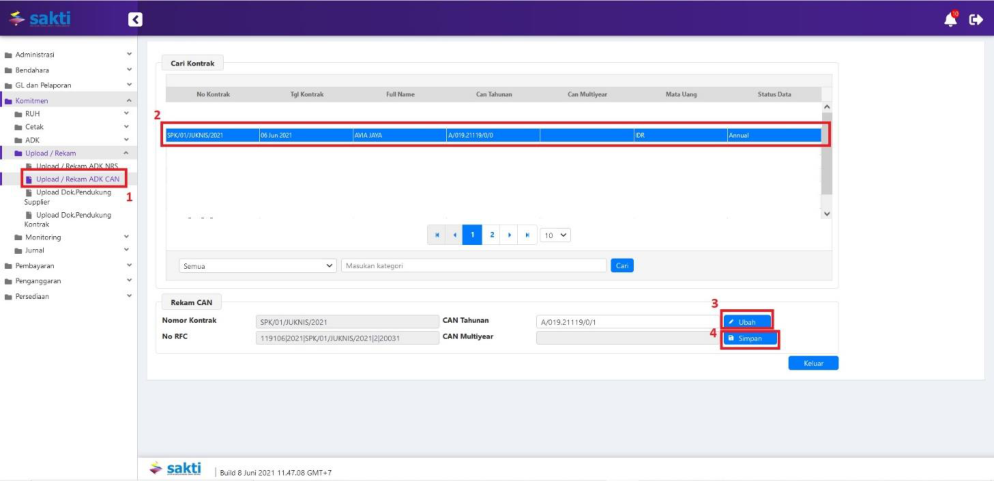Image resolution: width=994 pixels, height=481 pixels.
Task: Click the Ubah button
Action: pos(747,321)
